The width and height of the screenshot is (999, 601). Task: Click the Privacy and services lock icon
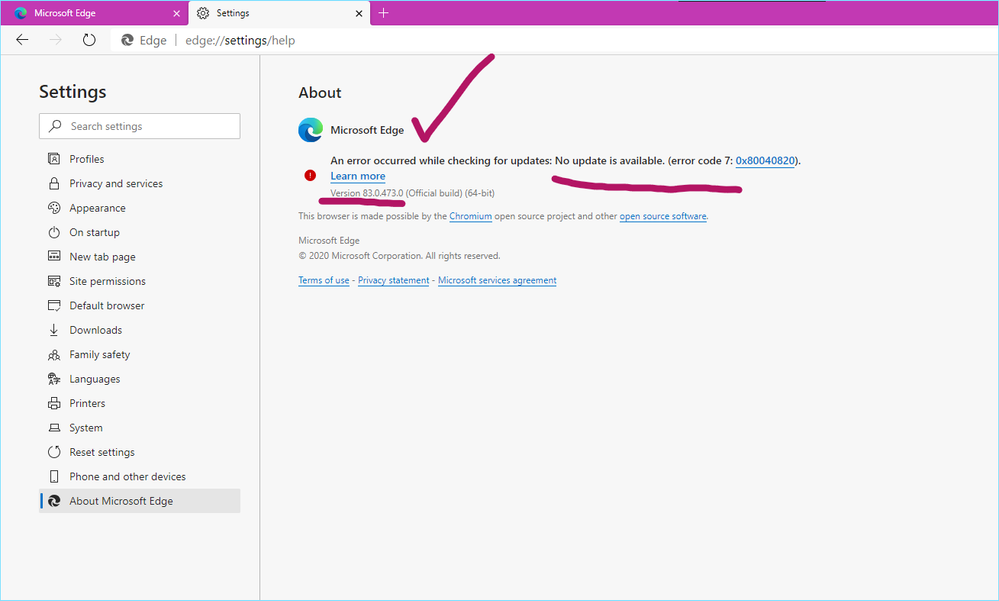pyautogui.click(x=54, y=184)
